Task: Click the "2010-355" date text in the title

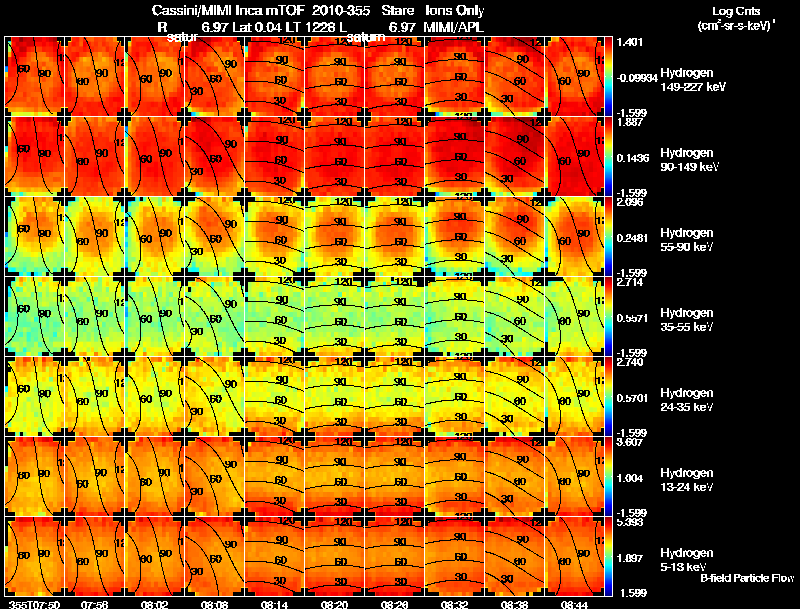Action: 341,11
